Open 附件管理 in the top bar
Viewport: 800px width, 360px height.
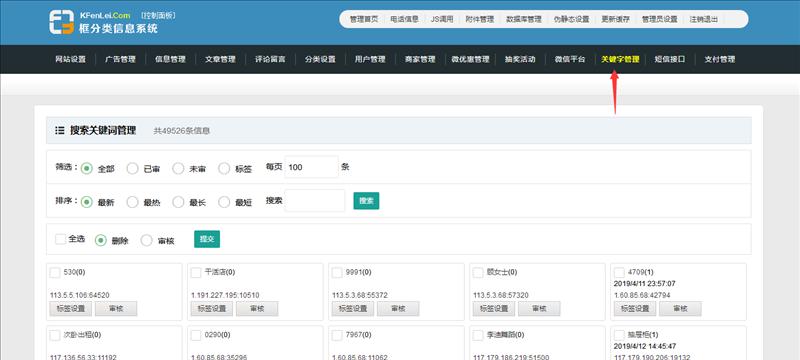point(480,19)
